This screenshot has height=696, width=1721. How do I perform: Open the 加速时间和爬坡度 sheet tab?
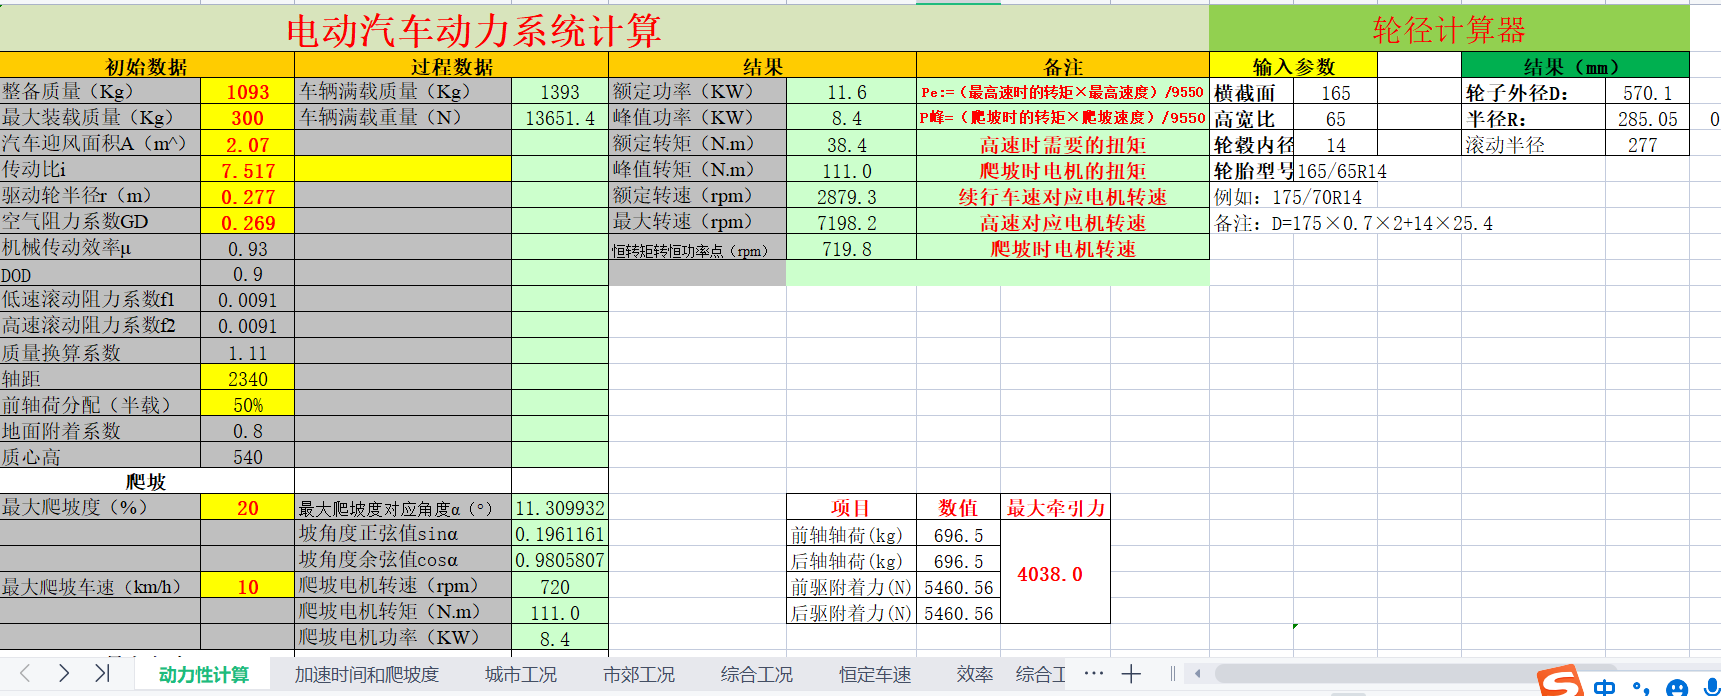click(367, 675)
